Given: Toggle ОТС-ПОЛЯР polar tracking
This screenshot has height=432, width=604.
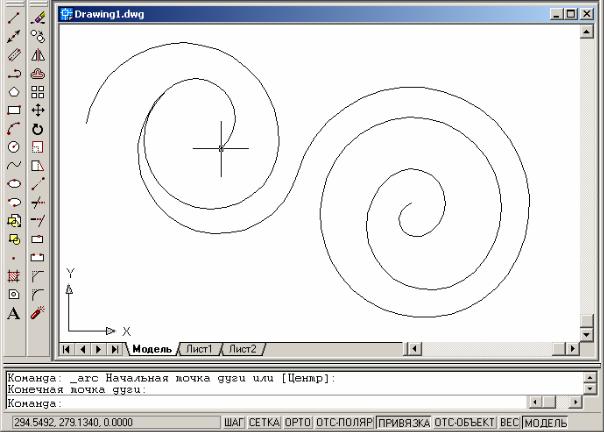Looking at the screenshot, I should point(344,422).
